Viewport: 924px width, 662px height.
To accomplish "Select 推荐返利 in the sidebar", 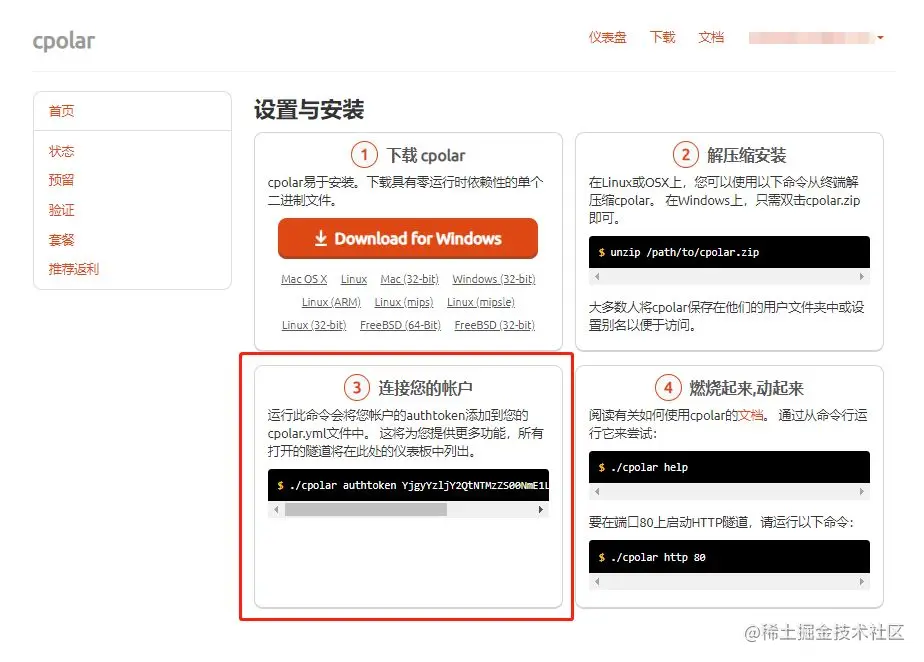I will pos(74,269).
